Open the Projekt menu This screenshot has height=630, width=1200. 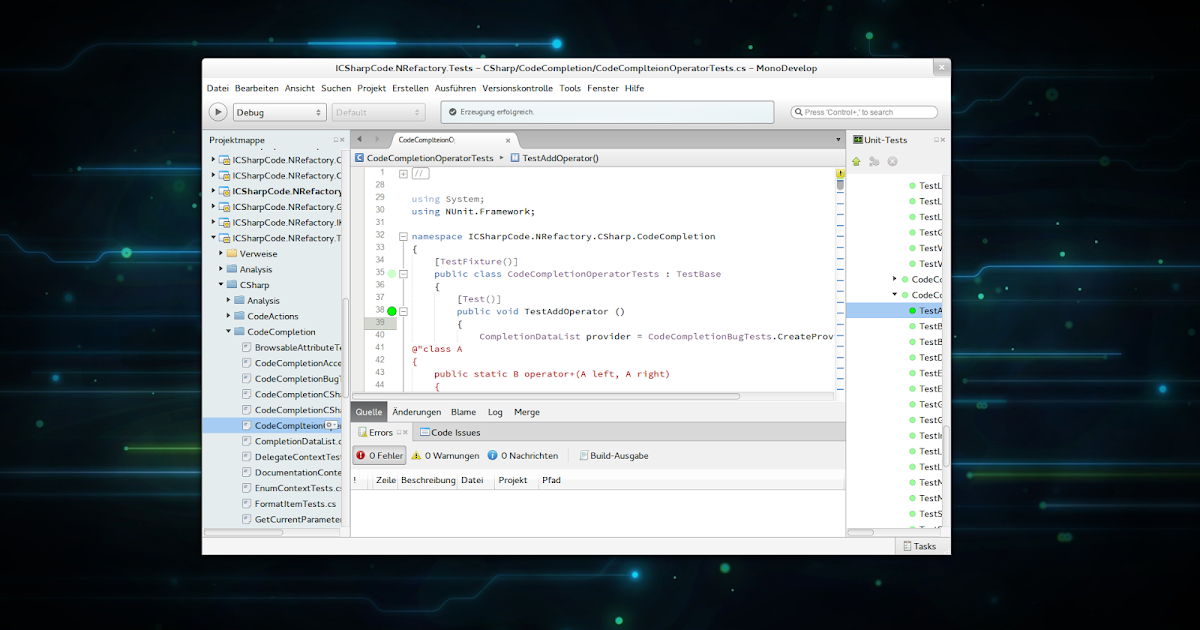click(371, 88)
